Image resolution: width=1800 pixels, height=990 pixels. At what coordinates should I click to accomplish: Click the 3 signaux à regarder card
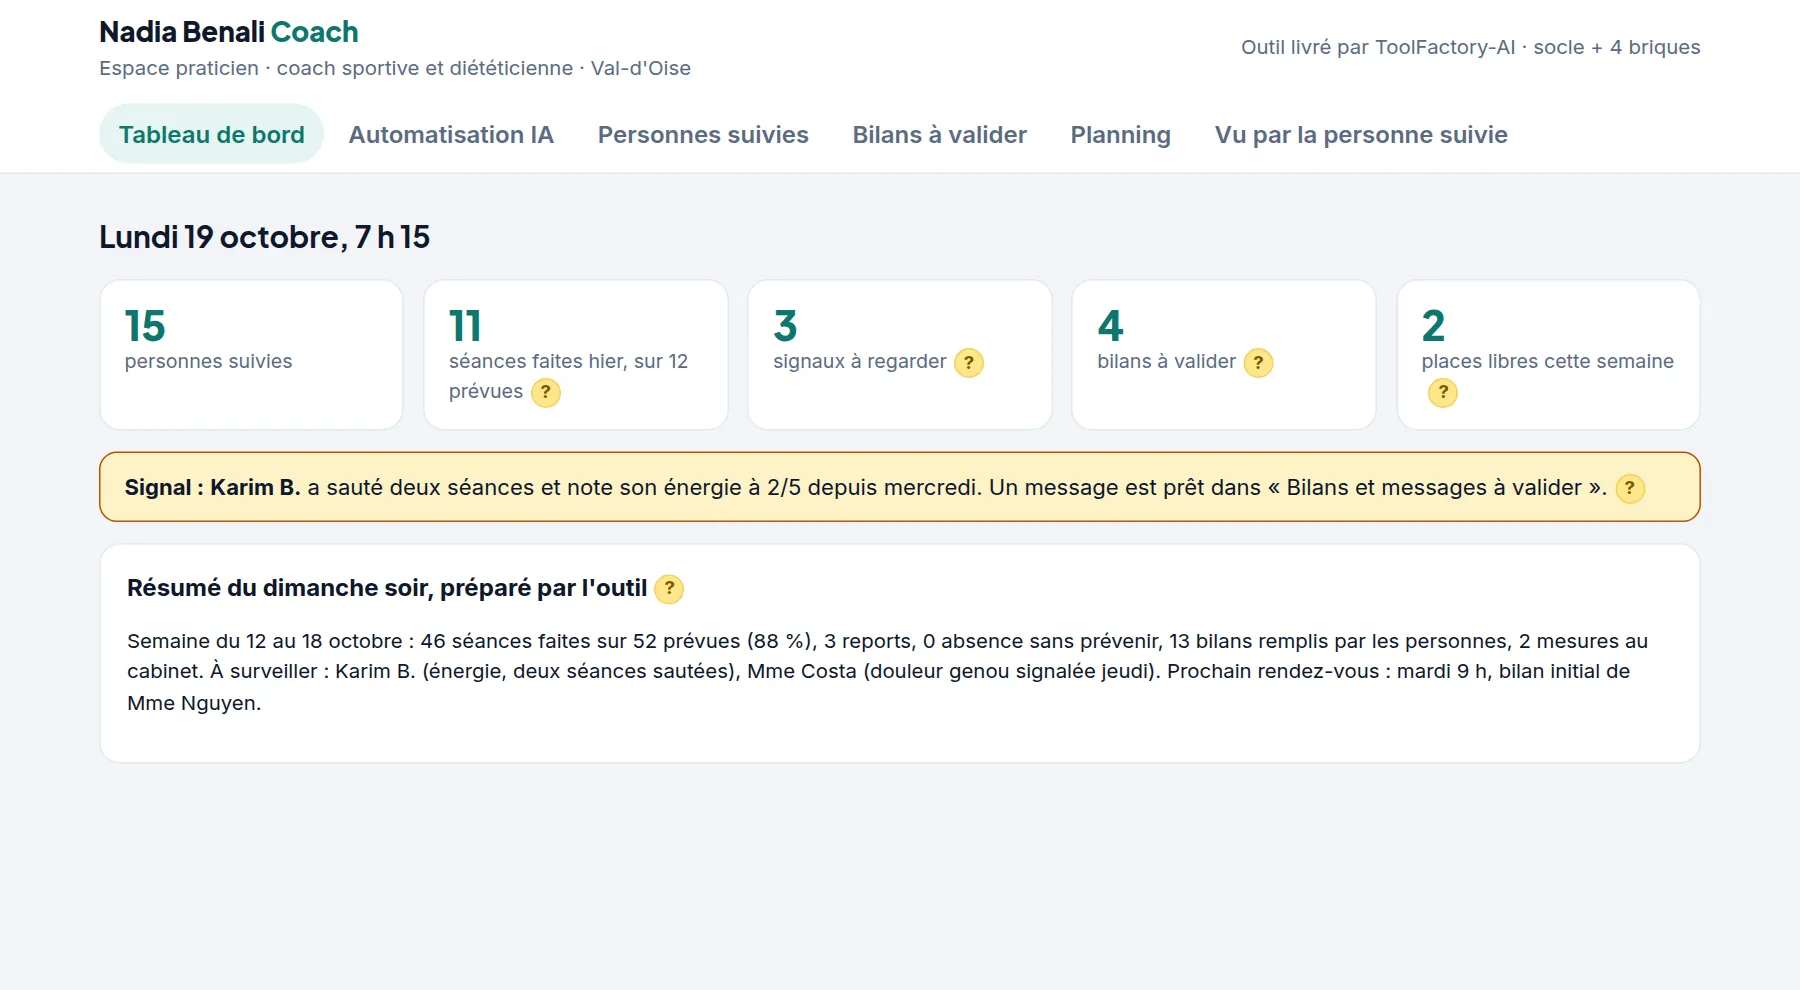point(900,355)
